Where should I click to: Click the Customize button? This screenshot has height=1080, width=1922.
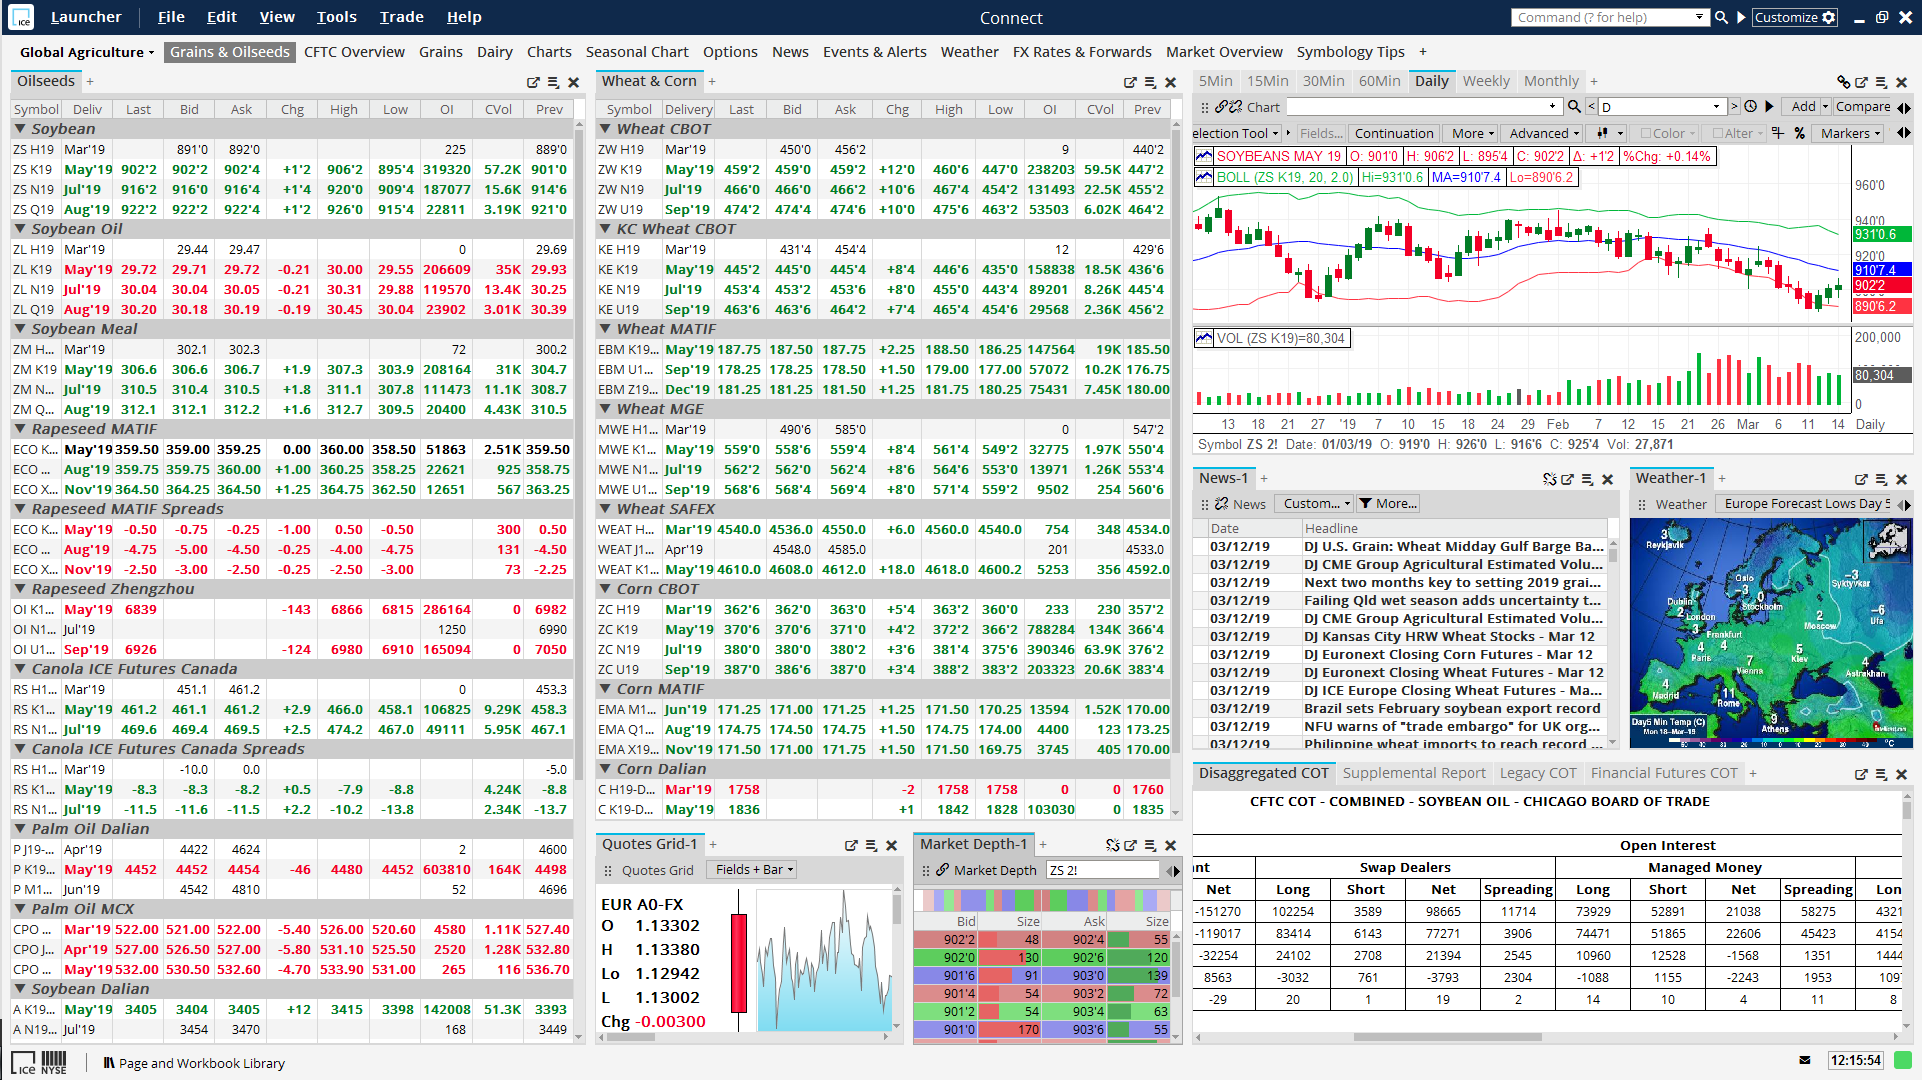[x=1795, y=17]
